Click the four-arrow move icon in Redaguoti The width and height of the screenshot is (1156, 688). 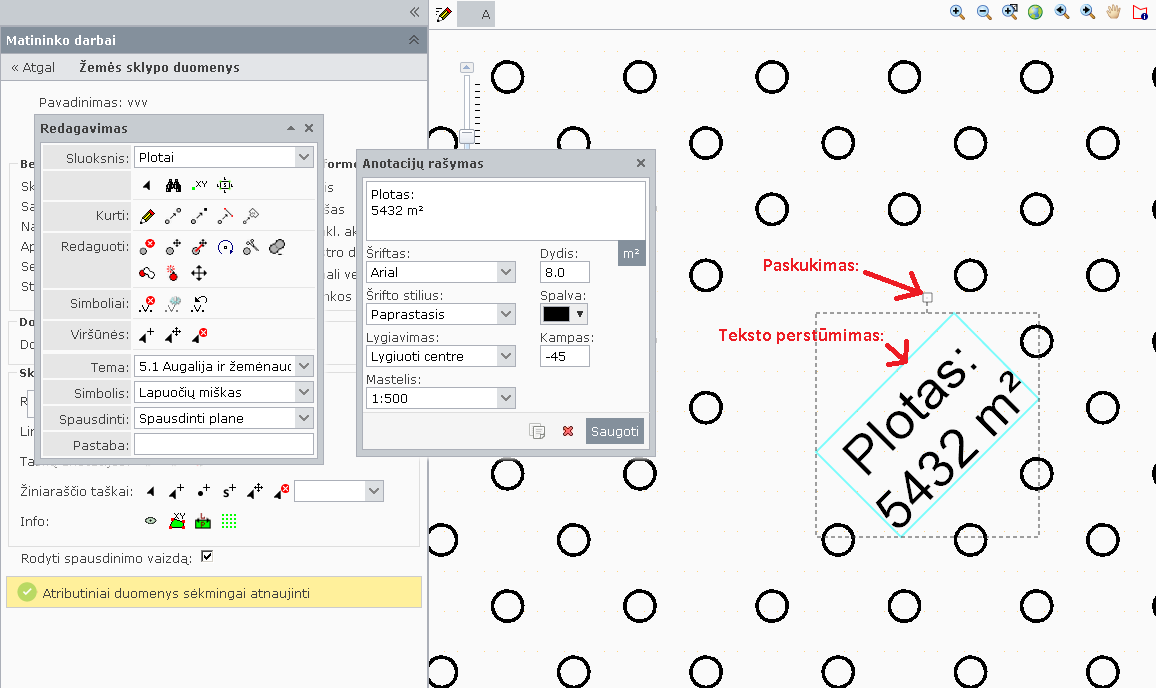[199, 274]
